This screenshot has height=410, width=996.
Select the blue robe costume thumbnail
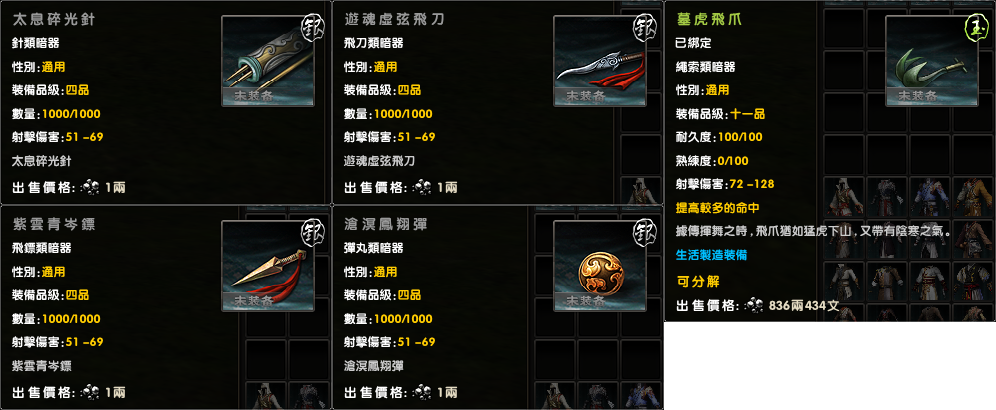(930, 197)
